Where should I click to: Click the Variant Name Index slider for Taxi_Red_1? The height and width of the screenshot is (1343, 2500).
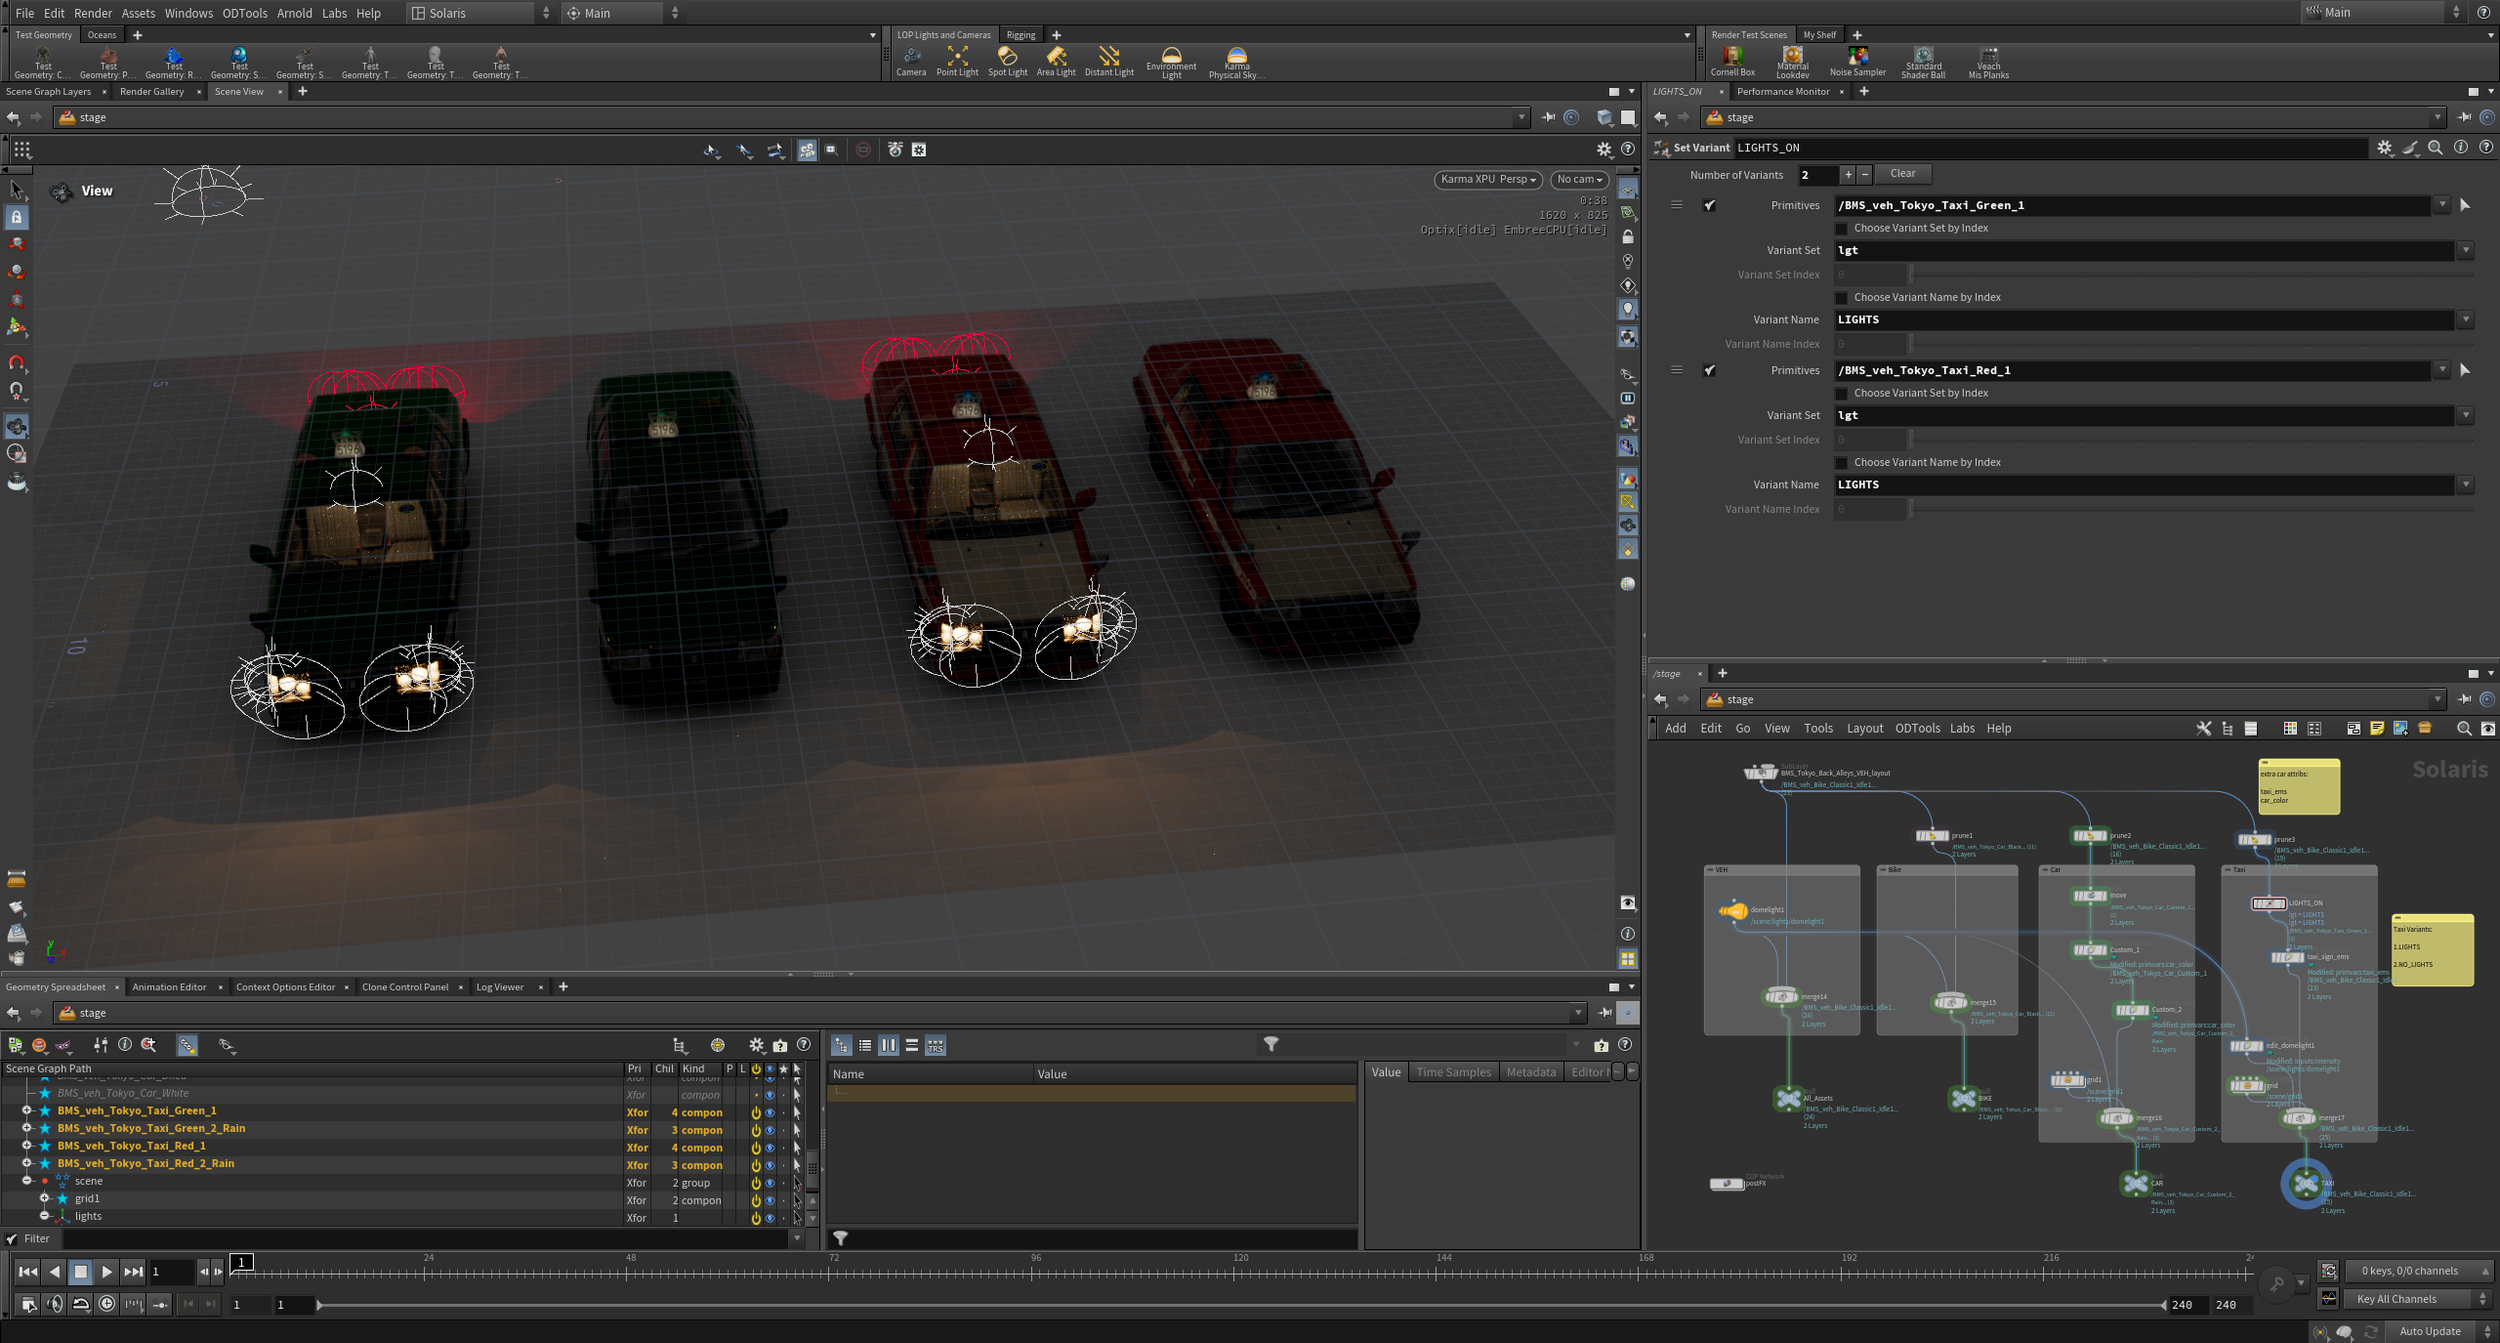click(x=2191, y=509)
